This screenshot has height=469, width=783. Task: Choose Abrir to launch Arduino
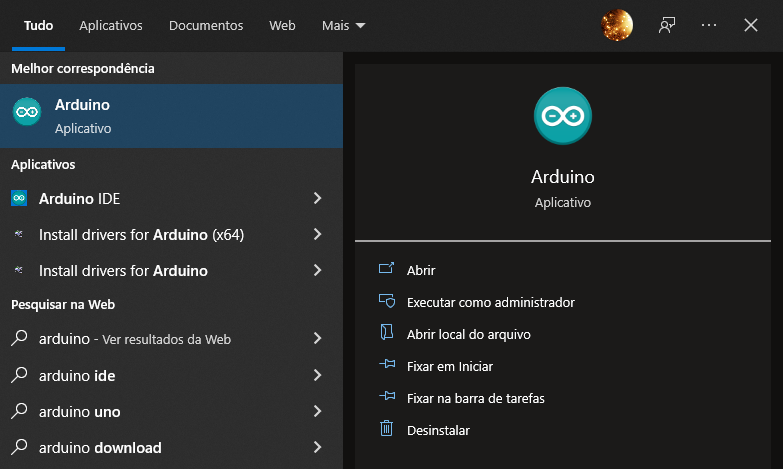(421, 270)
